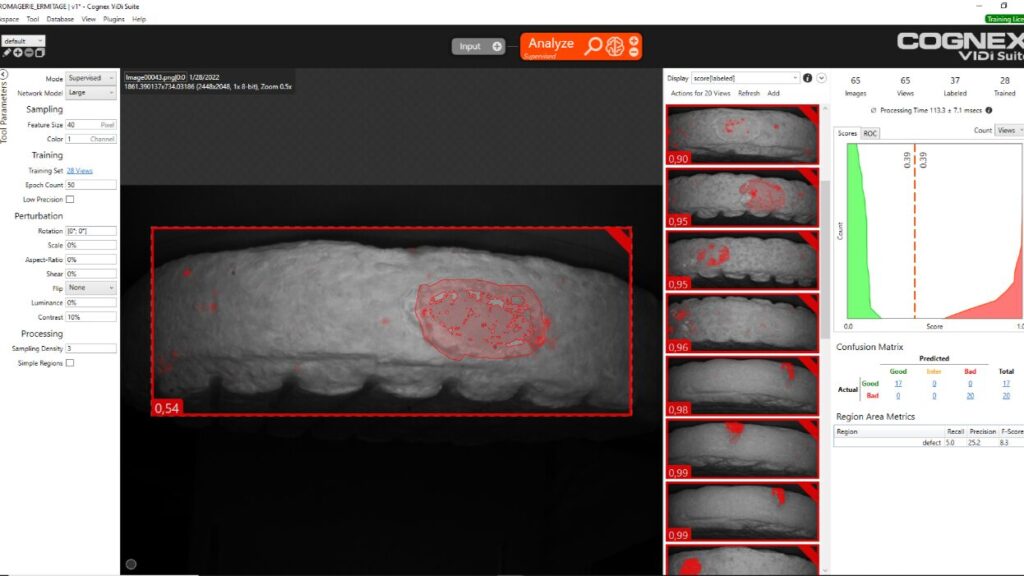Enable the Low Precision checkbox
Viewport: 1024px width, 576px height.
point(70,199)
